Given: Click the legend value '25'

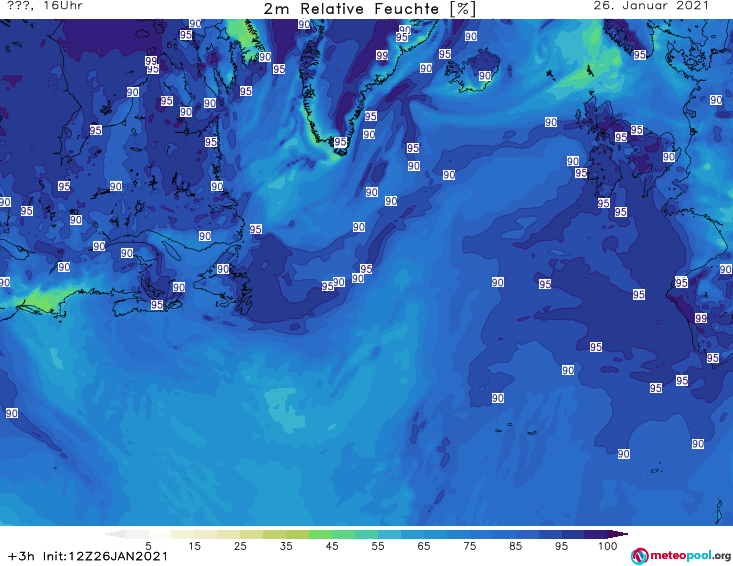Looking at the screenshot, I should tap(240, 546).
